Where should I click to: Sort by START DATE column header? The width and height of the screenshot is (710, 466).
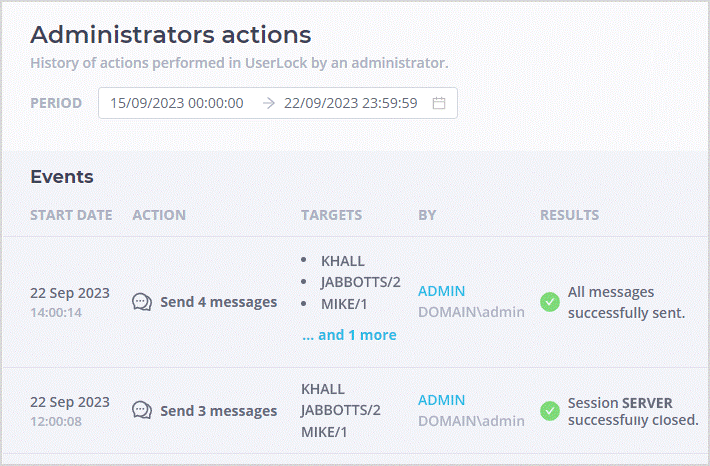coord(71,215)
